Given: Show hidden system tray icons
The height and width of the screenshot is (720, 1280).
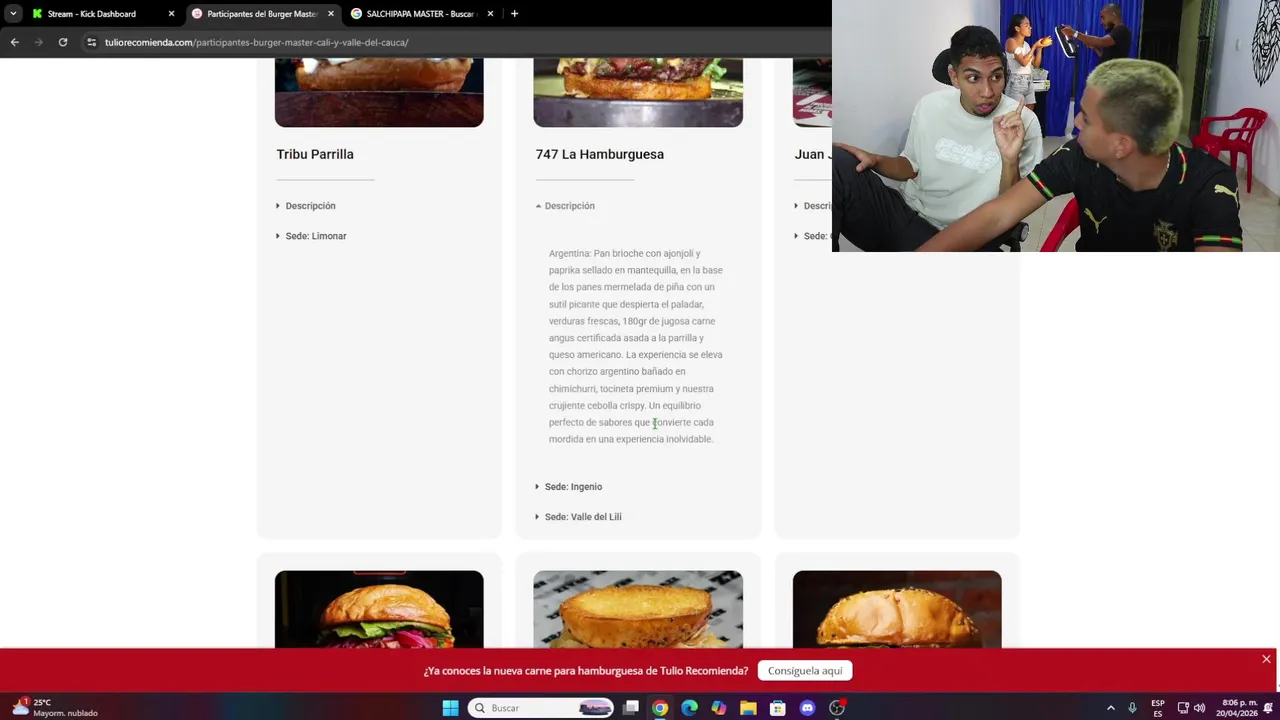Looking at the screenshot, I should (1110, 708).
